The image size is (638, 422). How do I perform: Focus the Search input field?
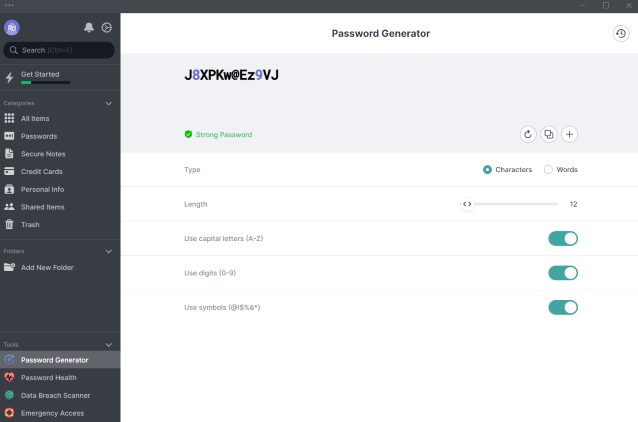[59, 50]
